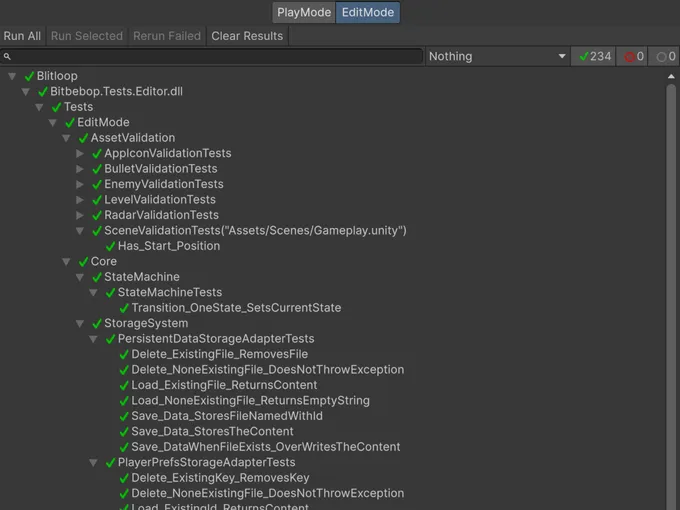Click the green check beside RadarValidationTests
The height and width of the screenshot is (510, 680).
pyautogui.click(x=97, y=215)
